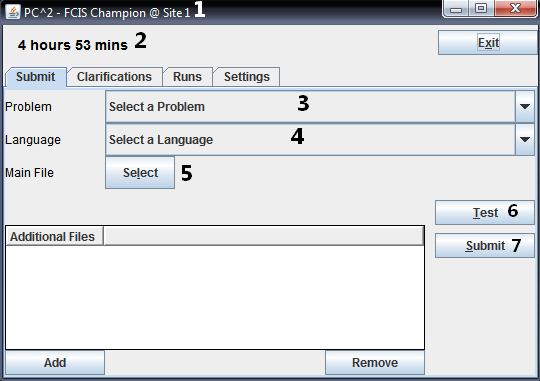Expand the Language dropdown arrow

point(525,140)
